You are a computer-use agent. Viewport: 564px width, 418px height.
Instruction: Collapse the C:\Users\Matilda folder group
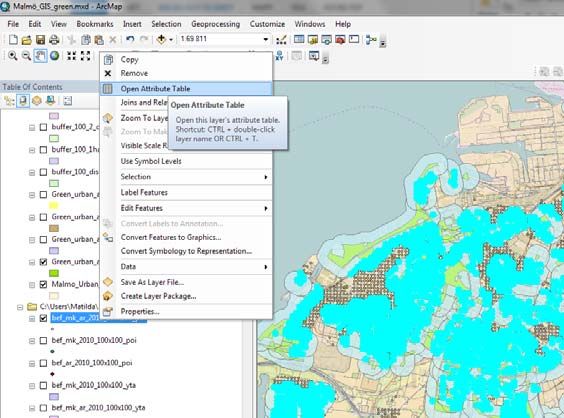pyautogui.click(x=20, y=307)
